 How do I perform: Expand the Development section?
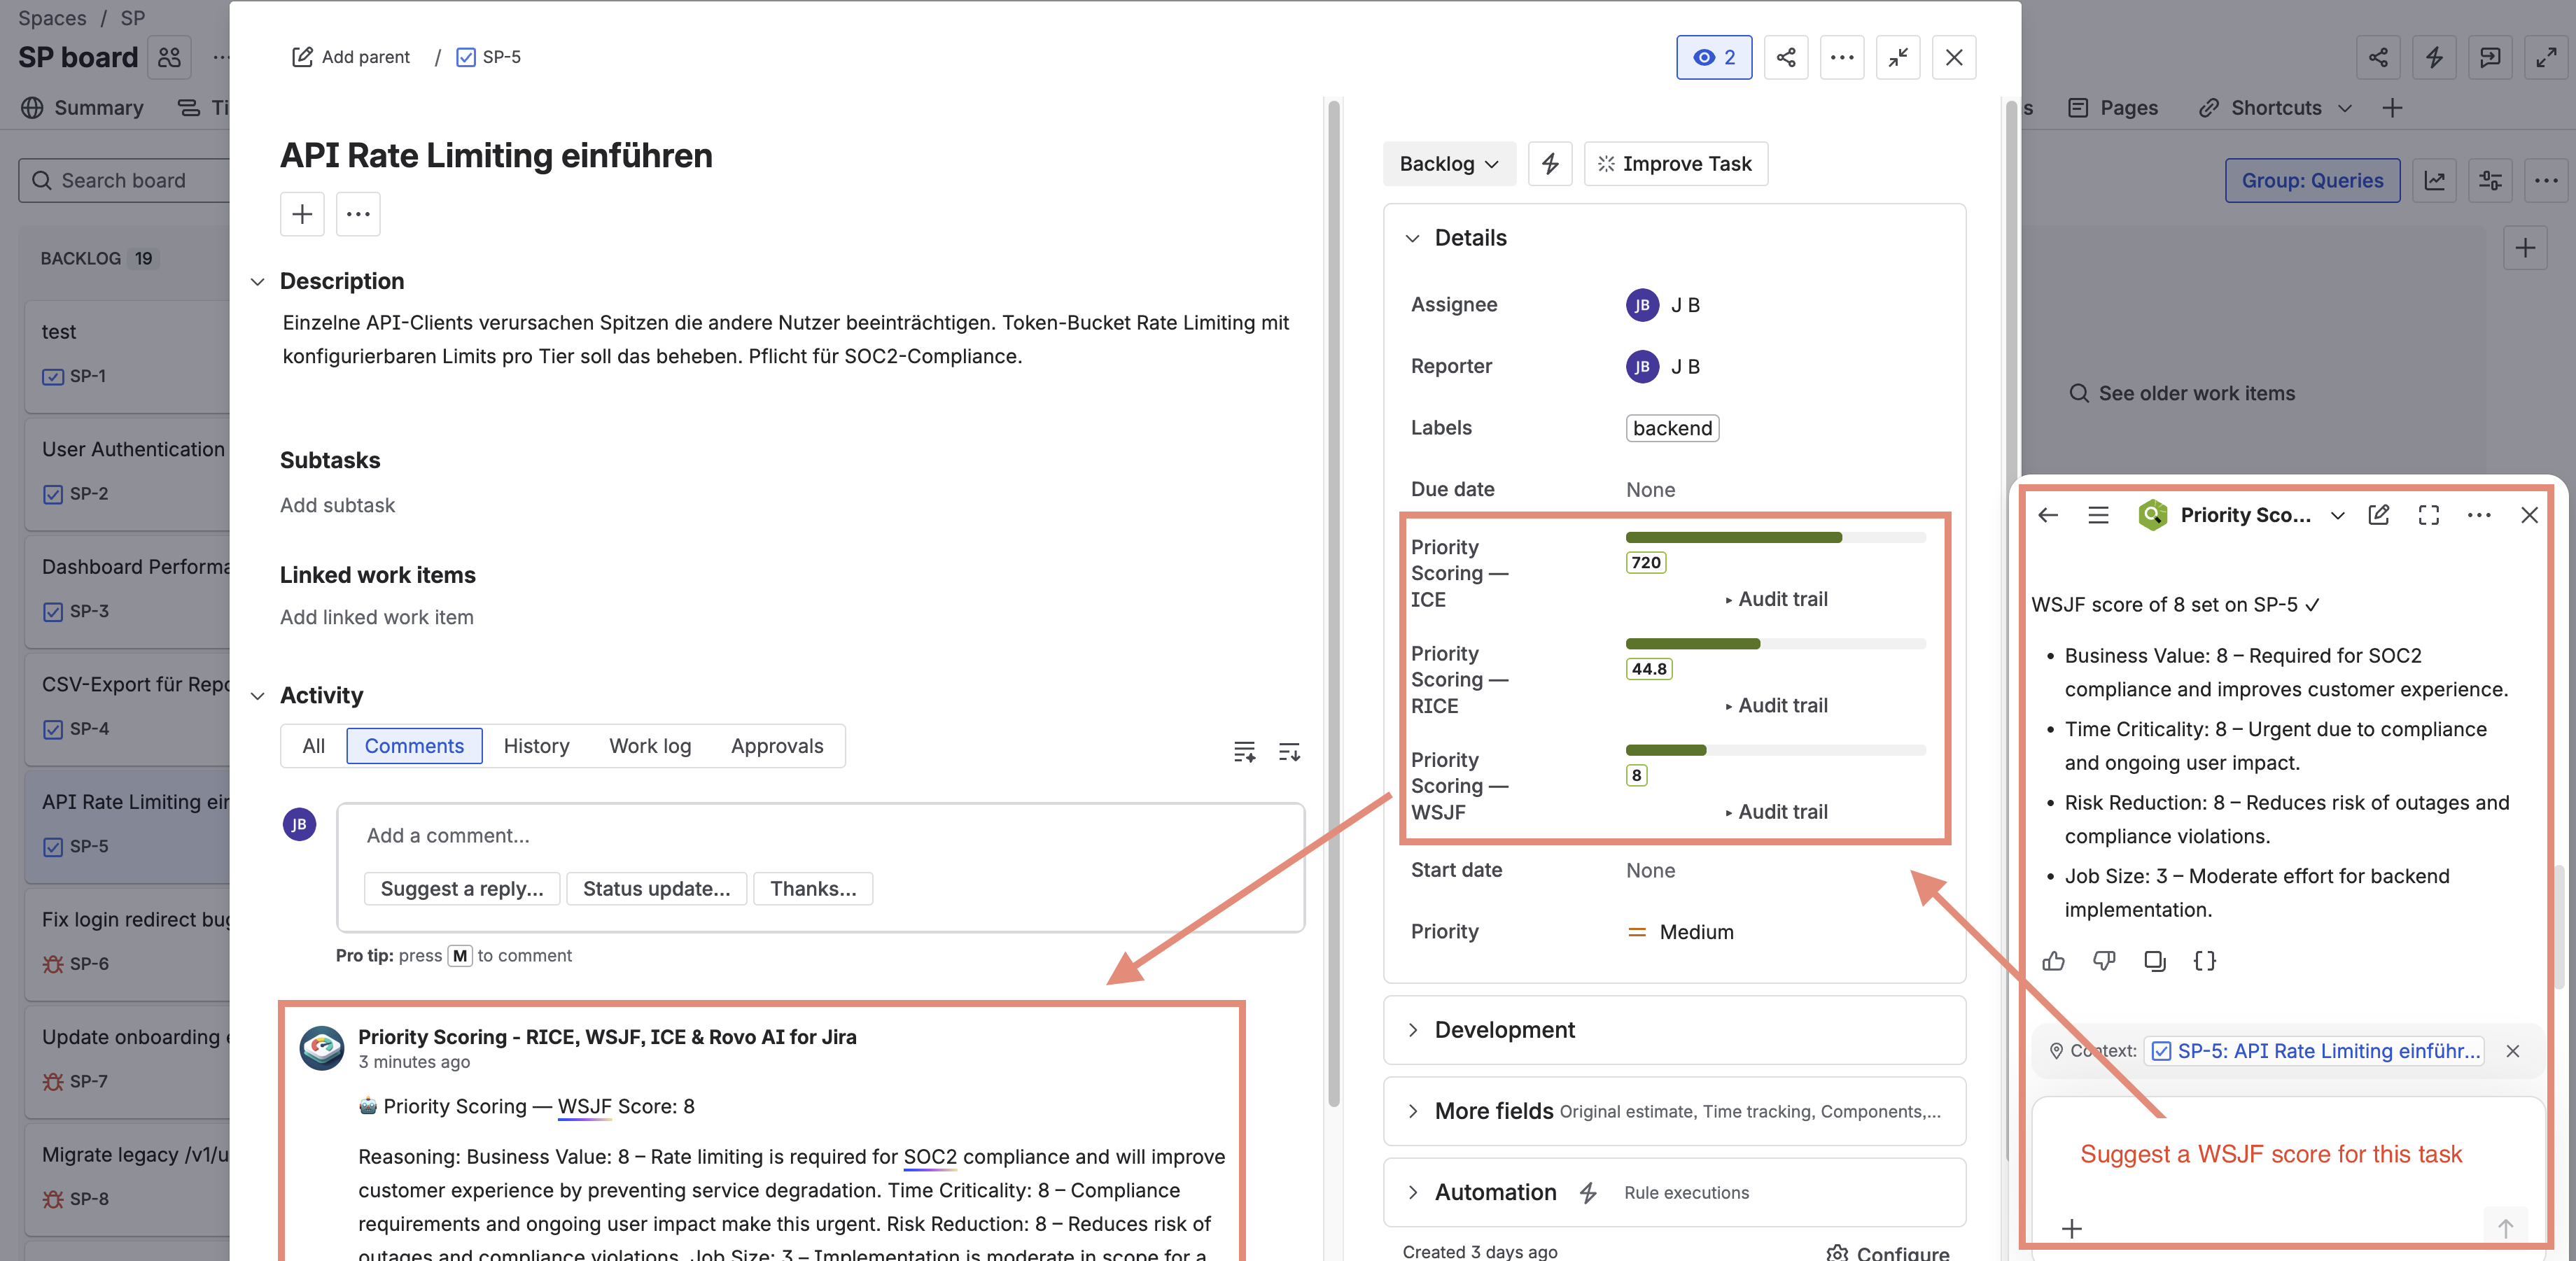point(1413,1030)
